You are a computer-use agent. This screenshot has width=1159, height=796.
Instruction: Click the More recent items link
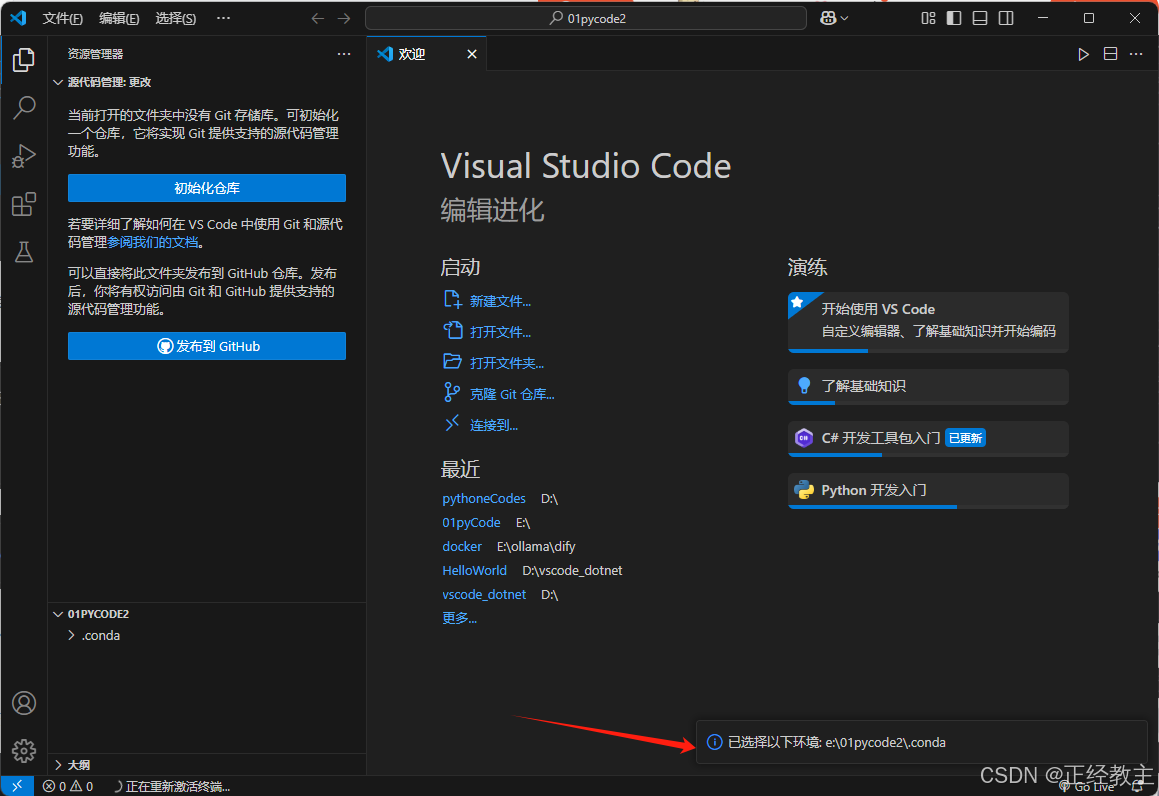459,618
